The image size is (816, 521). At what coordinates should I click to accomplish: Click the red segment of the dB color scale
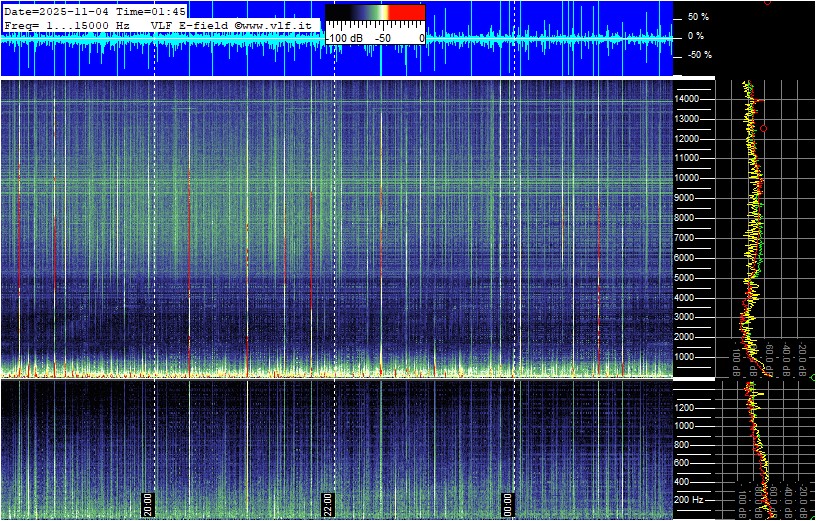pos(406,12)
